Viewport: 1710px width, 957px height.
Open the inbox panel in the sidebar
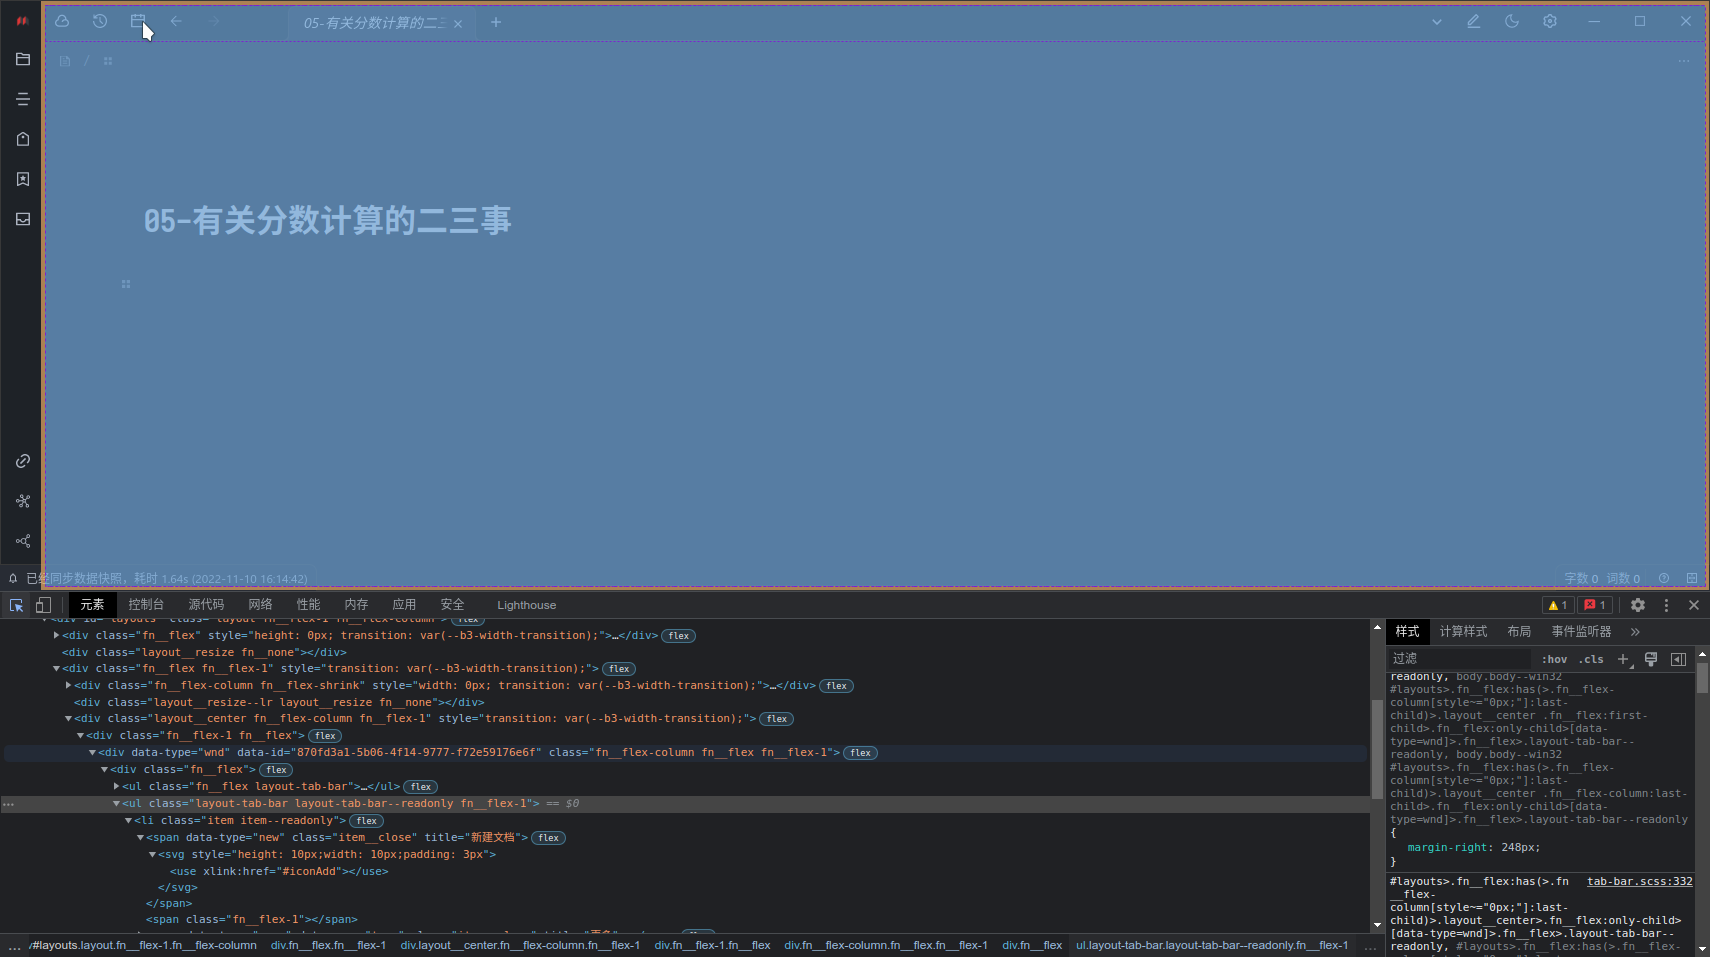(23, 219)
